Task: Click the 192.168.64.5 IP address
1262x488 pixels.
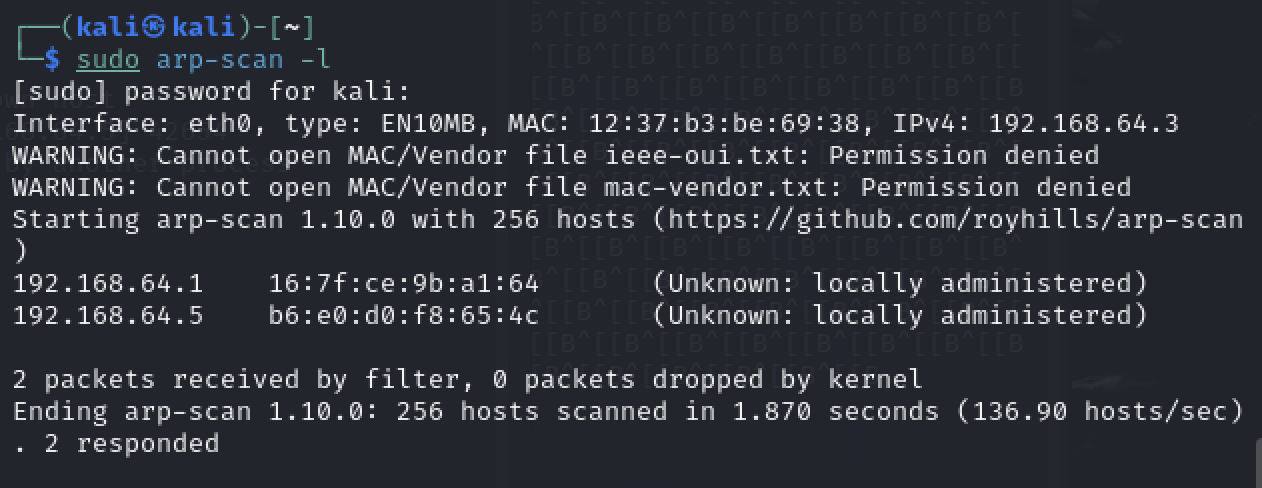Action: [108, 316]
